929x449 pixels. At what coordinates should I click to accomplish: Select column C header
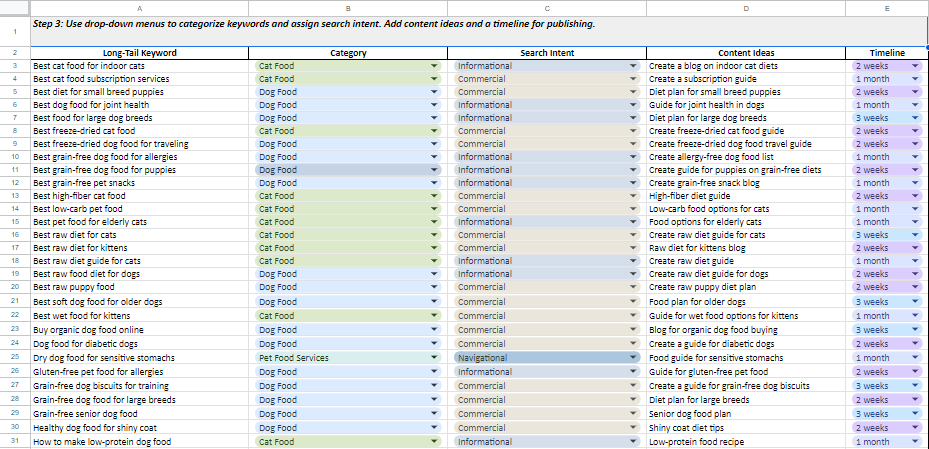[x=546, y=7]
